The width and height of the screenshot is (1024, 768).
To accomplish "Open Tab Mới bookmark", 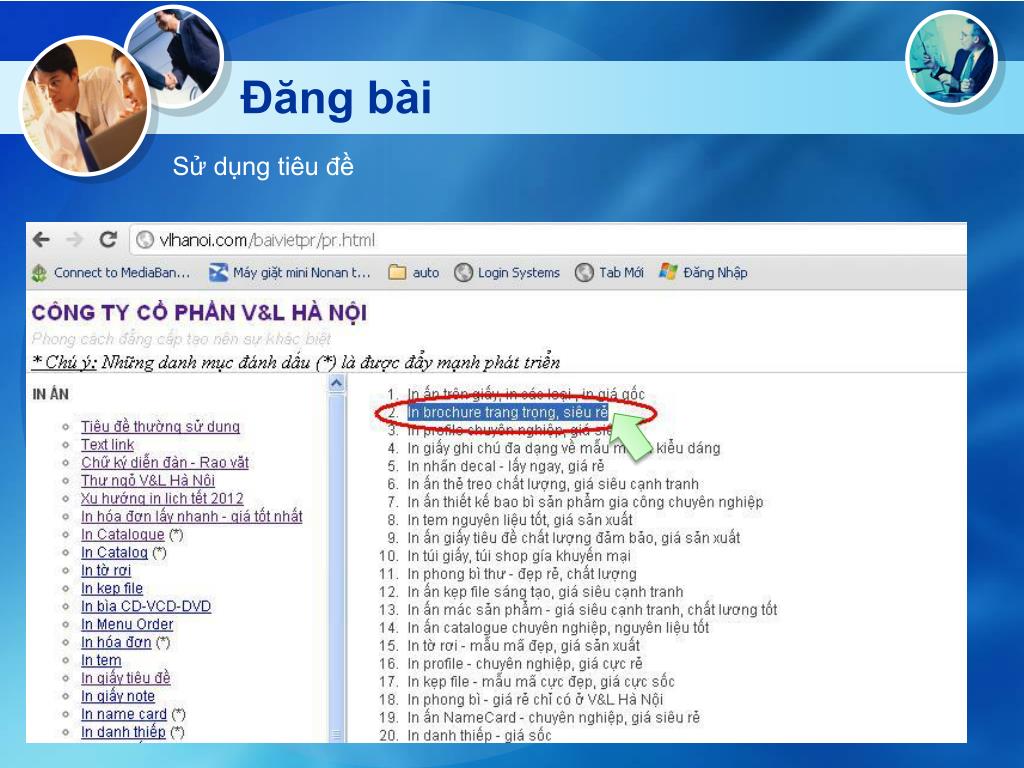I will pos(609,272).
